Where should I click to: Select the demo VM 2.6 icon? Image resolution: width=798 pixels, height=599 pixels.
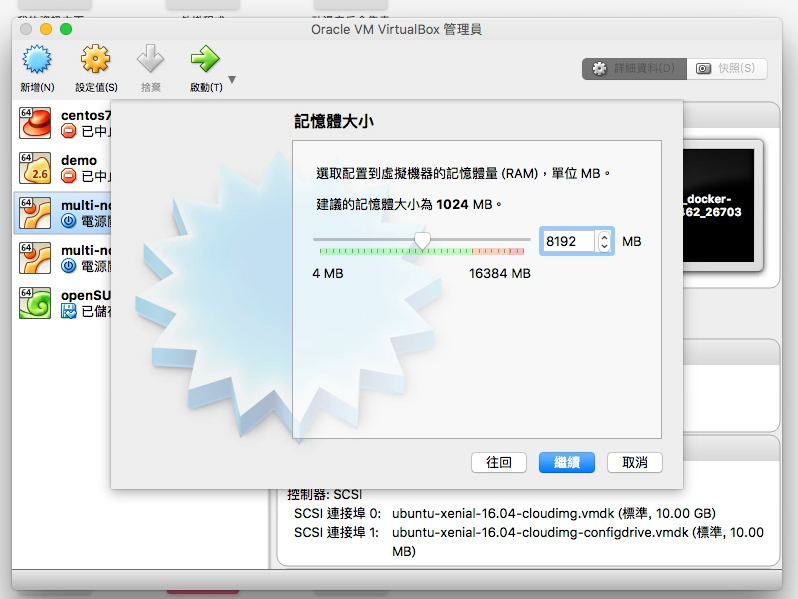click(35, 167)
